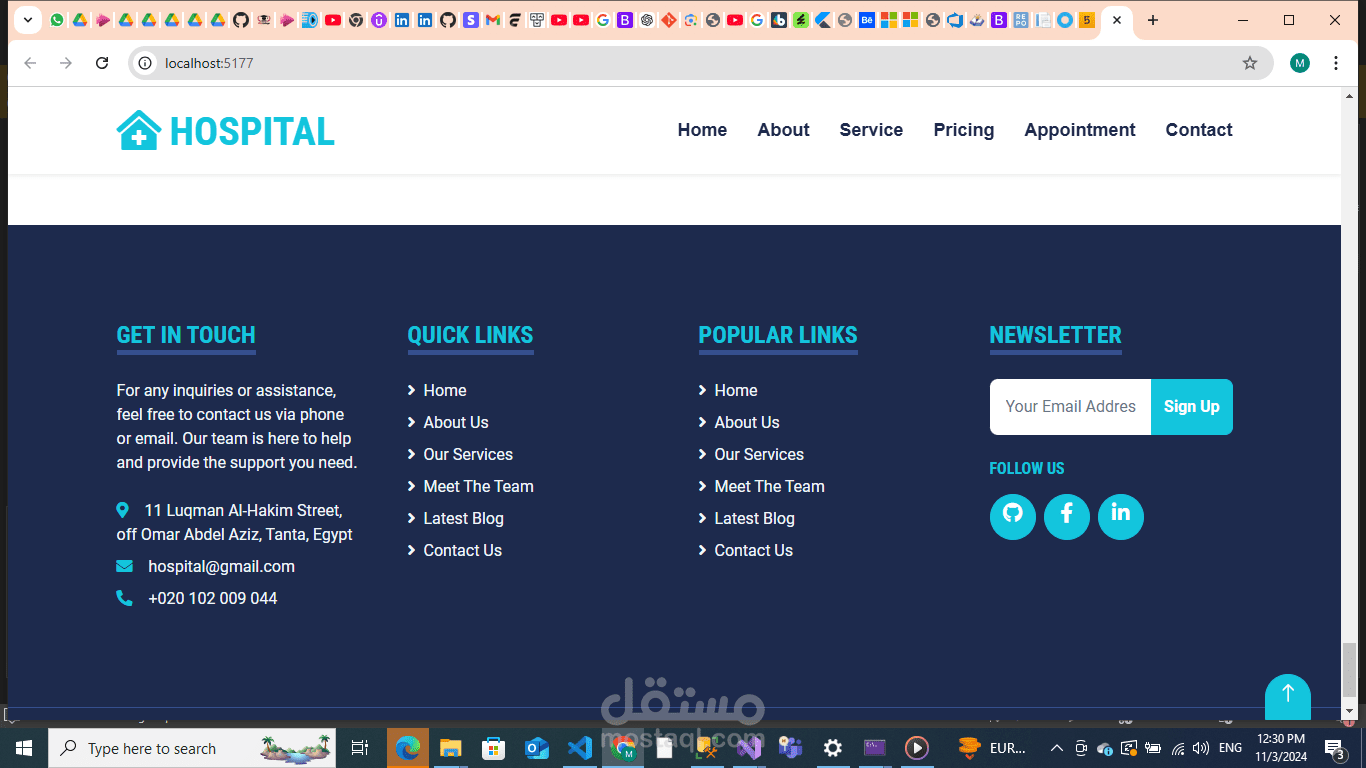The image size is (1366, 768).
Task: Expand the tab search dropdown
Action: [27, 20]
